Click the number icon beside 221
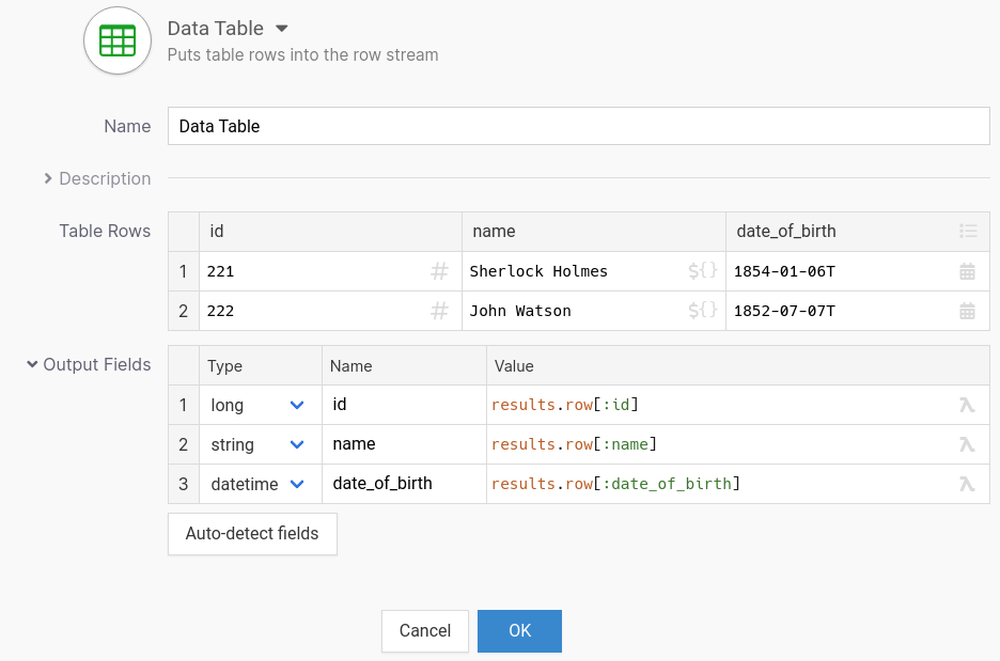This screenshot has height=661, width=1000. point(439,272)
